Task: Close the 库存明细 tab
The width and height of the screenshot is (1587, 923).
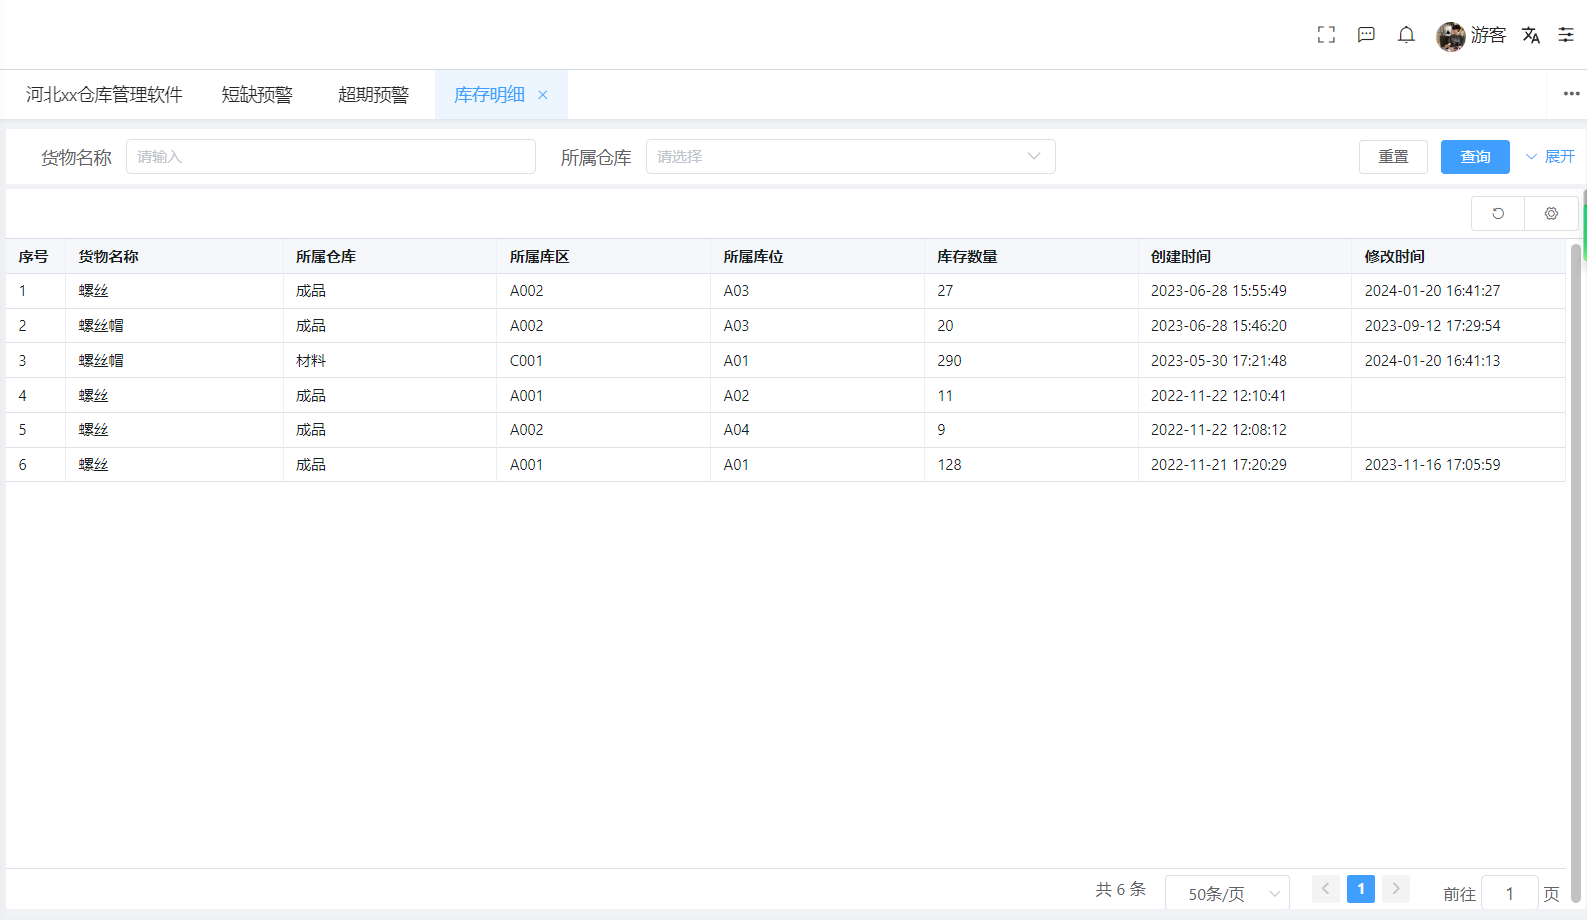Action: (543, 95)
